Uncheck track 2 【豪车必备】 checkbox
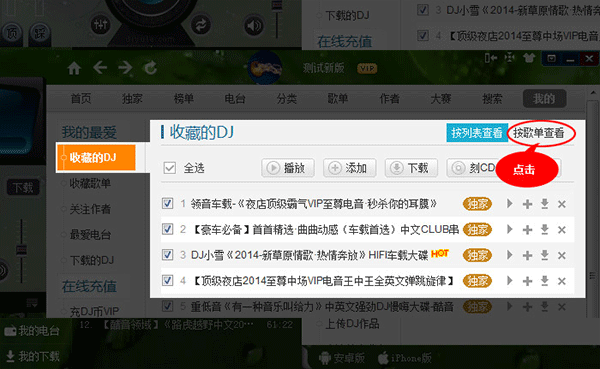600x369 pixels. click(167, 229)
